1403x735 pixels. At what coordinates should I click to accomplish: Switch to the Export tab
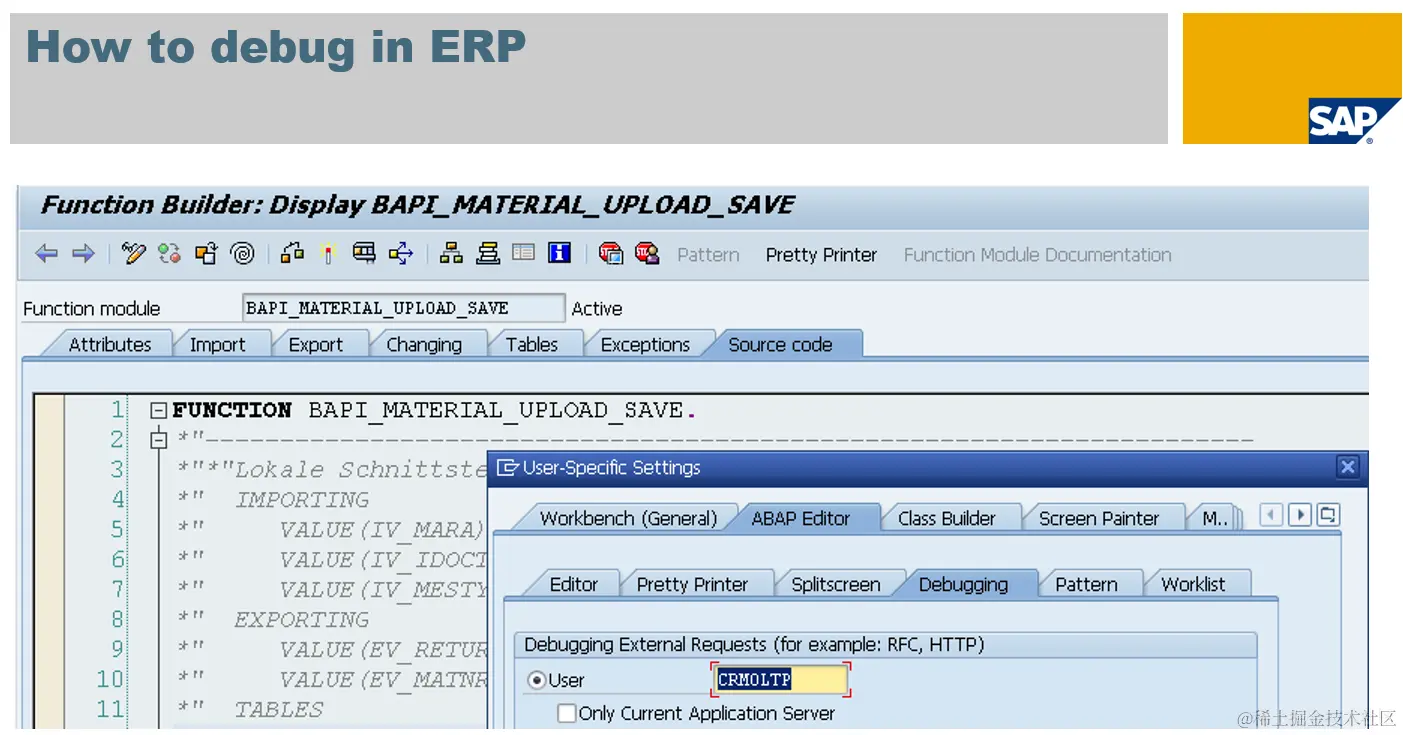(x=315, y=344)
